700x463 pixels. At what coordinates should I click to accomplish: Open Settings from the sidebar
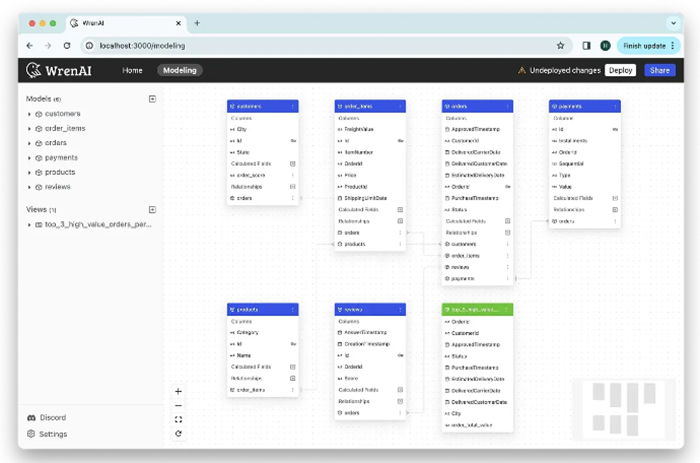(x=53, y=434)
